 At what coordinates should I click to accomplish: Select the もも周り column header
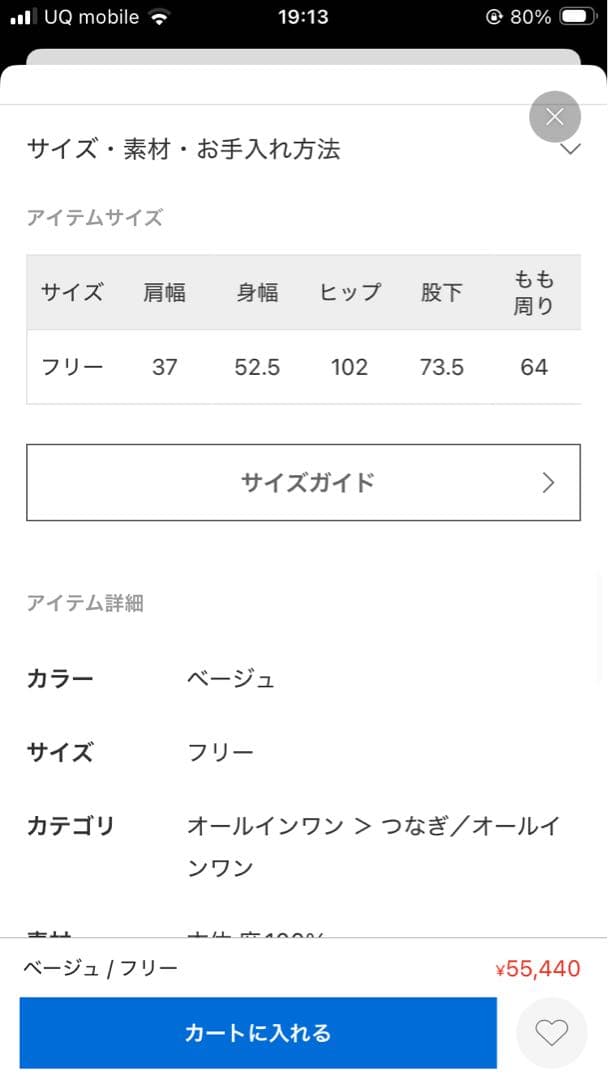point(533,293)
